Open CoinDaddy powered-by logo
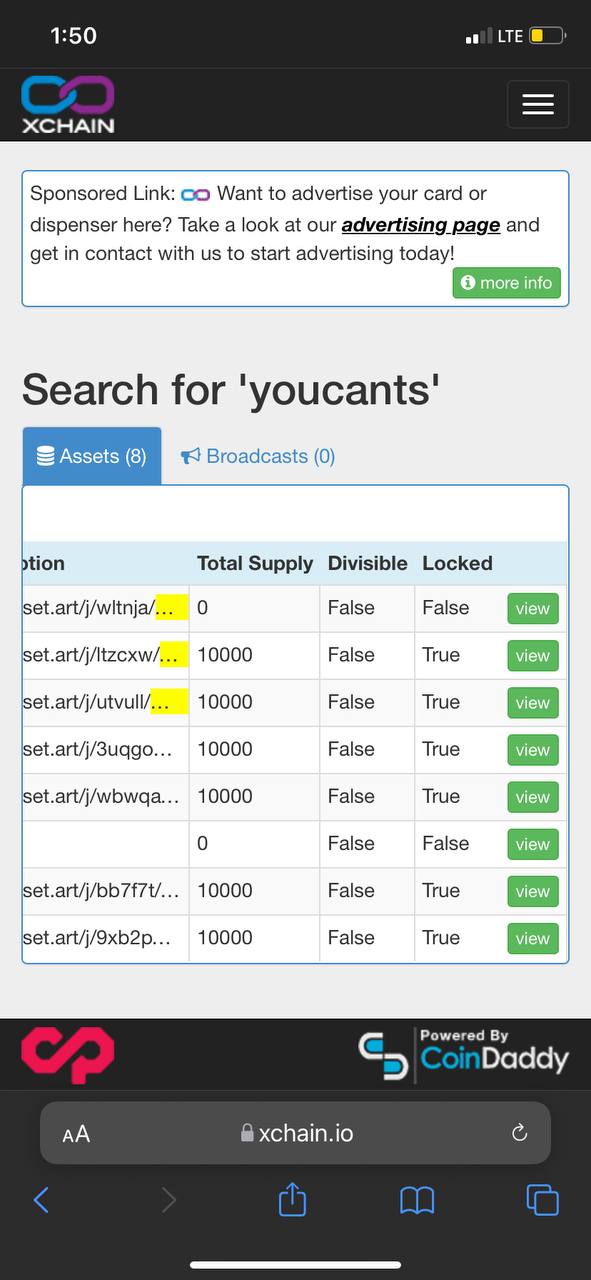Viewport: 591px width, 1280px height. 464,1055
